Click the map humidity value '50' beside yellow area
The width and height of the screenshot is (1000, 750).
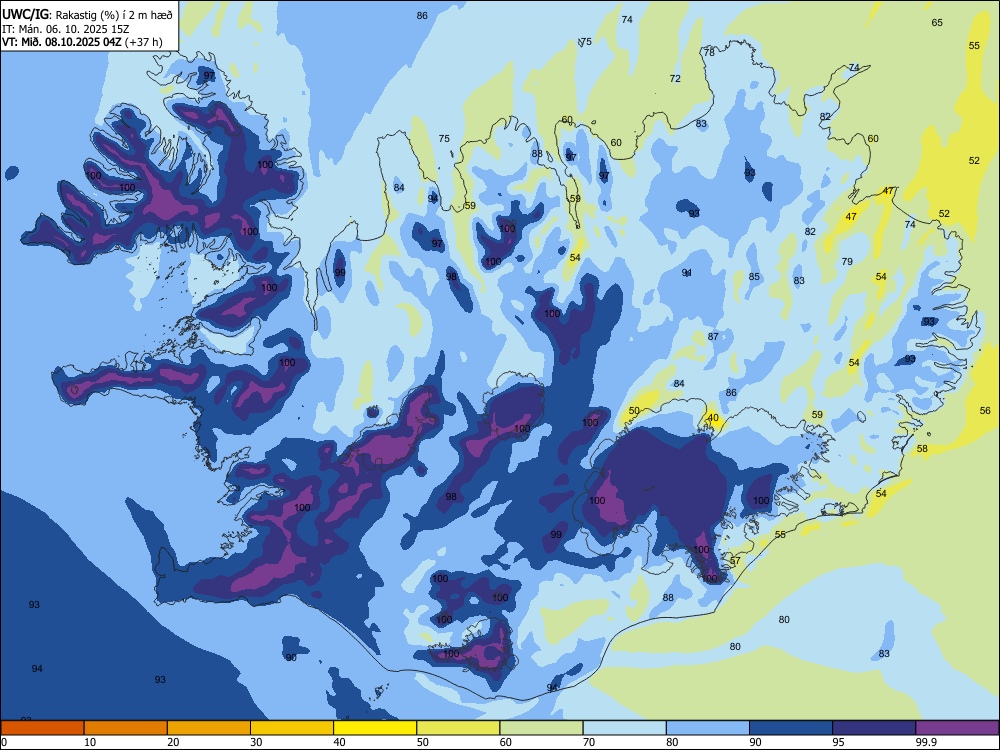(634, 411)
